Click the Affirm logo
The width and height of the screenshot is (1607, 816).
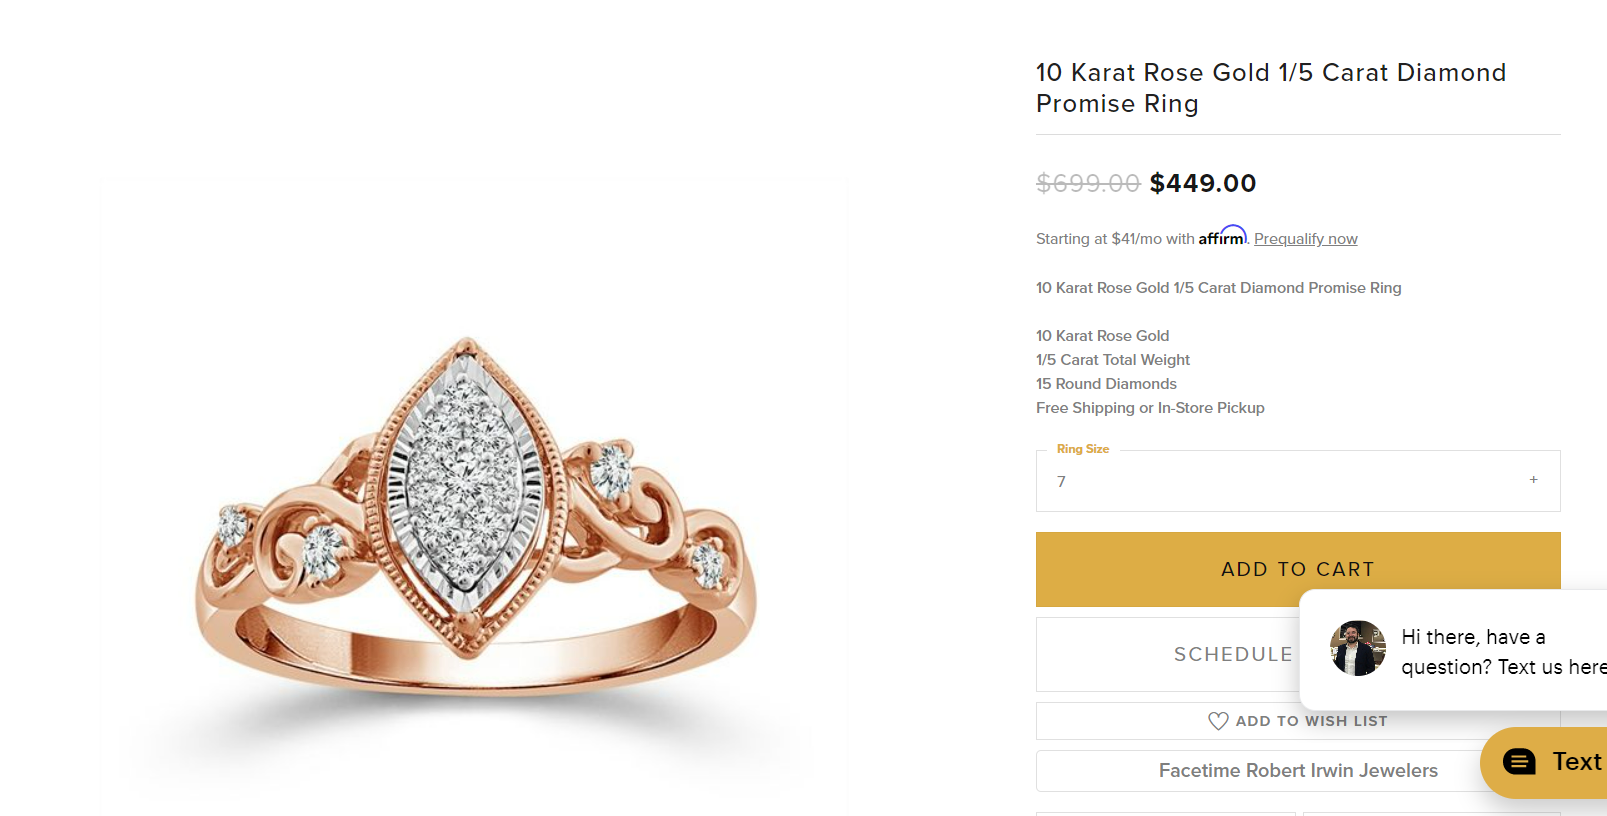1222,237
